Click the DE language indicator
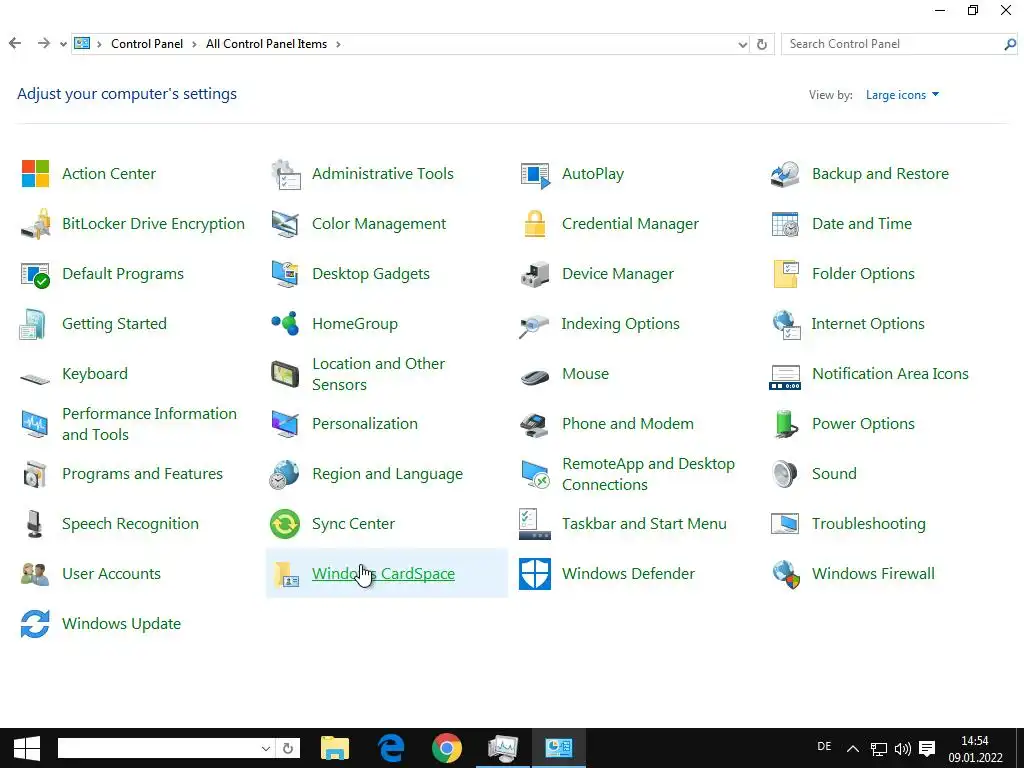The image size is (1024, 768). tap(824, 746)
